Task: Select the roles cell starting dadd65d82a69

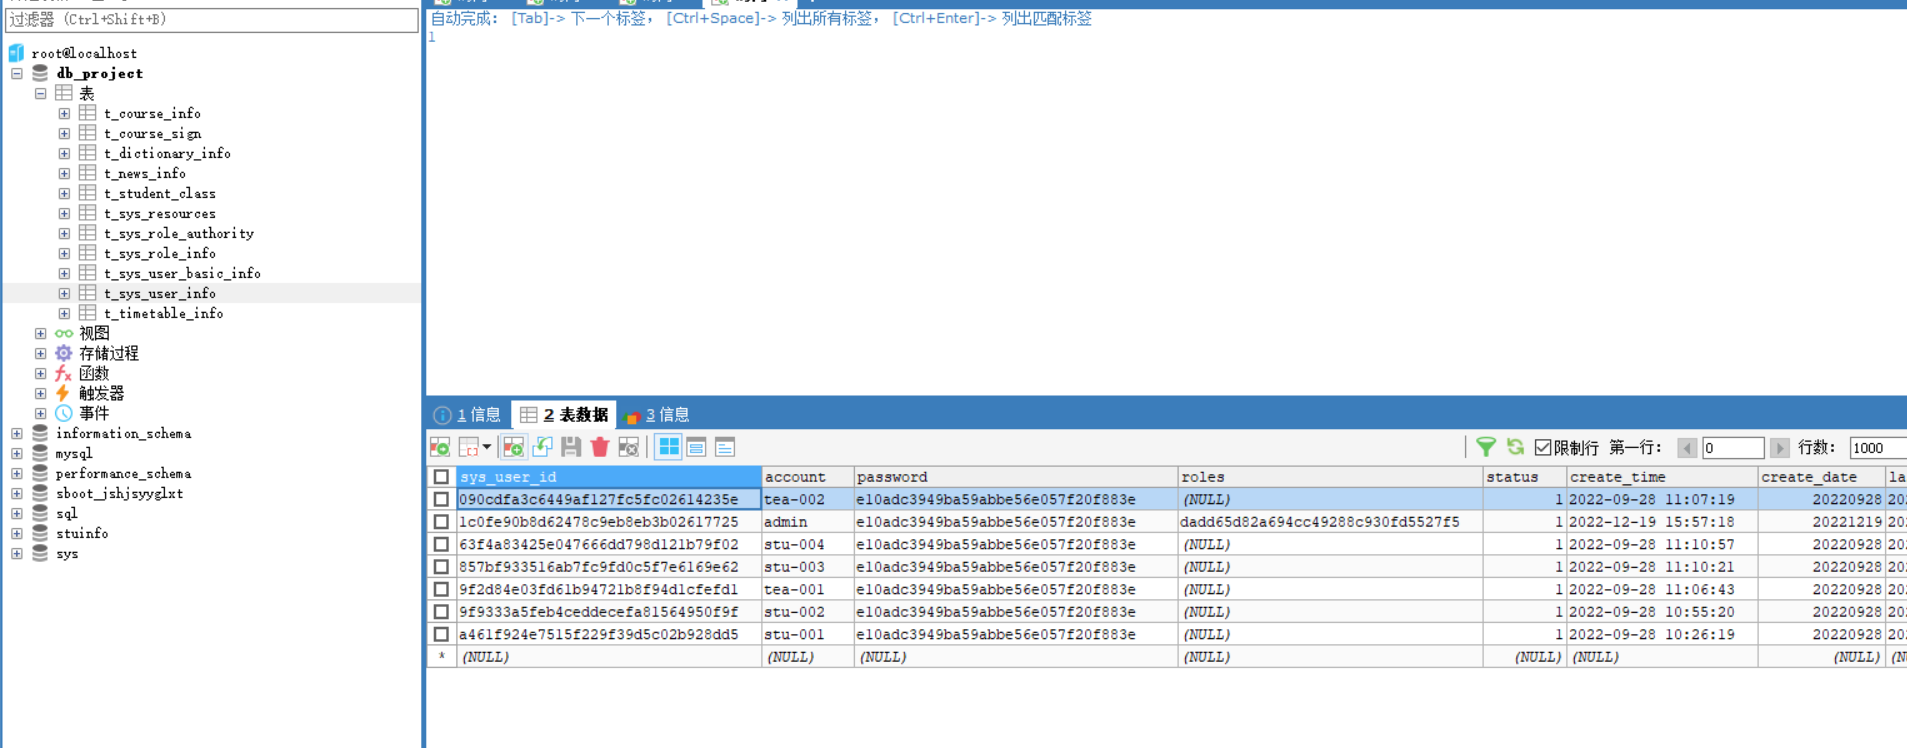Action: point(1330,522)
